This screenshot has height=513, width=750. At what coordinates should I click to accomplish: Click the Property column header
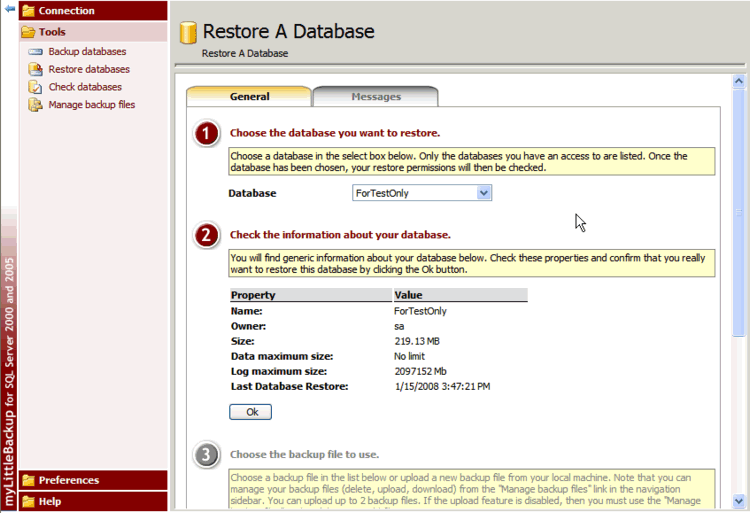coord(310,295)
